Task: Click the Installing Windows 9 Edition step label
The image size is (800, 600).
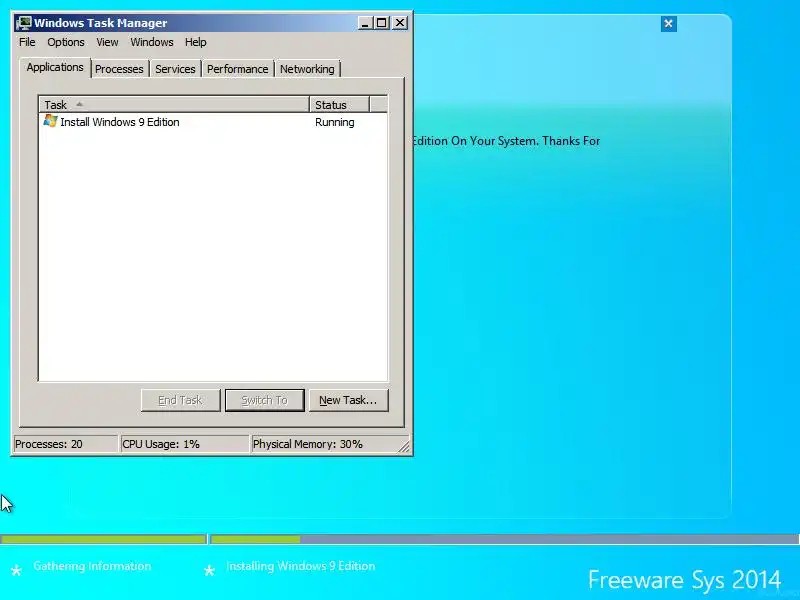Action: pyautogui.click(x=301, y=566)
